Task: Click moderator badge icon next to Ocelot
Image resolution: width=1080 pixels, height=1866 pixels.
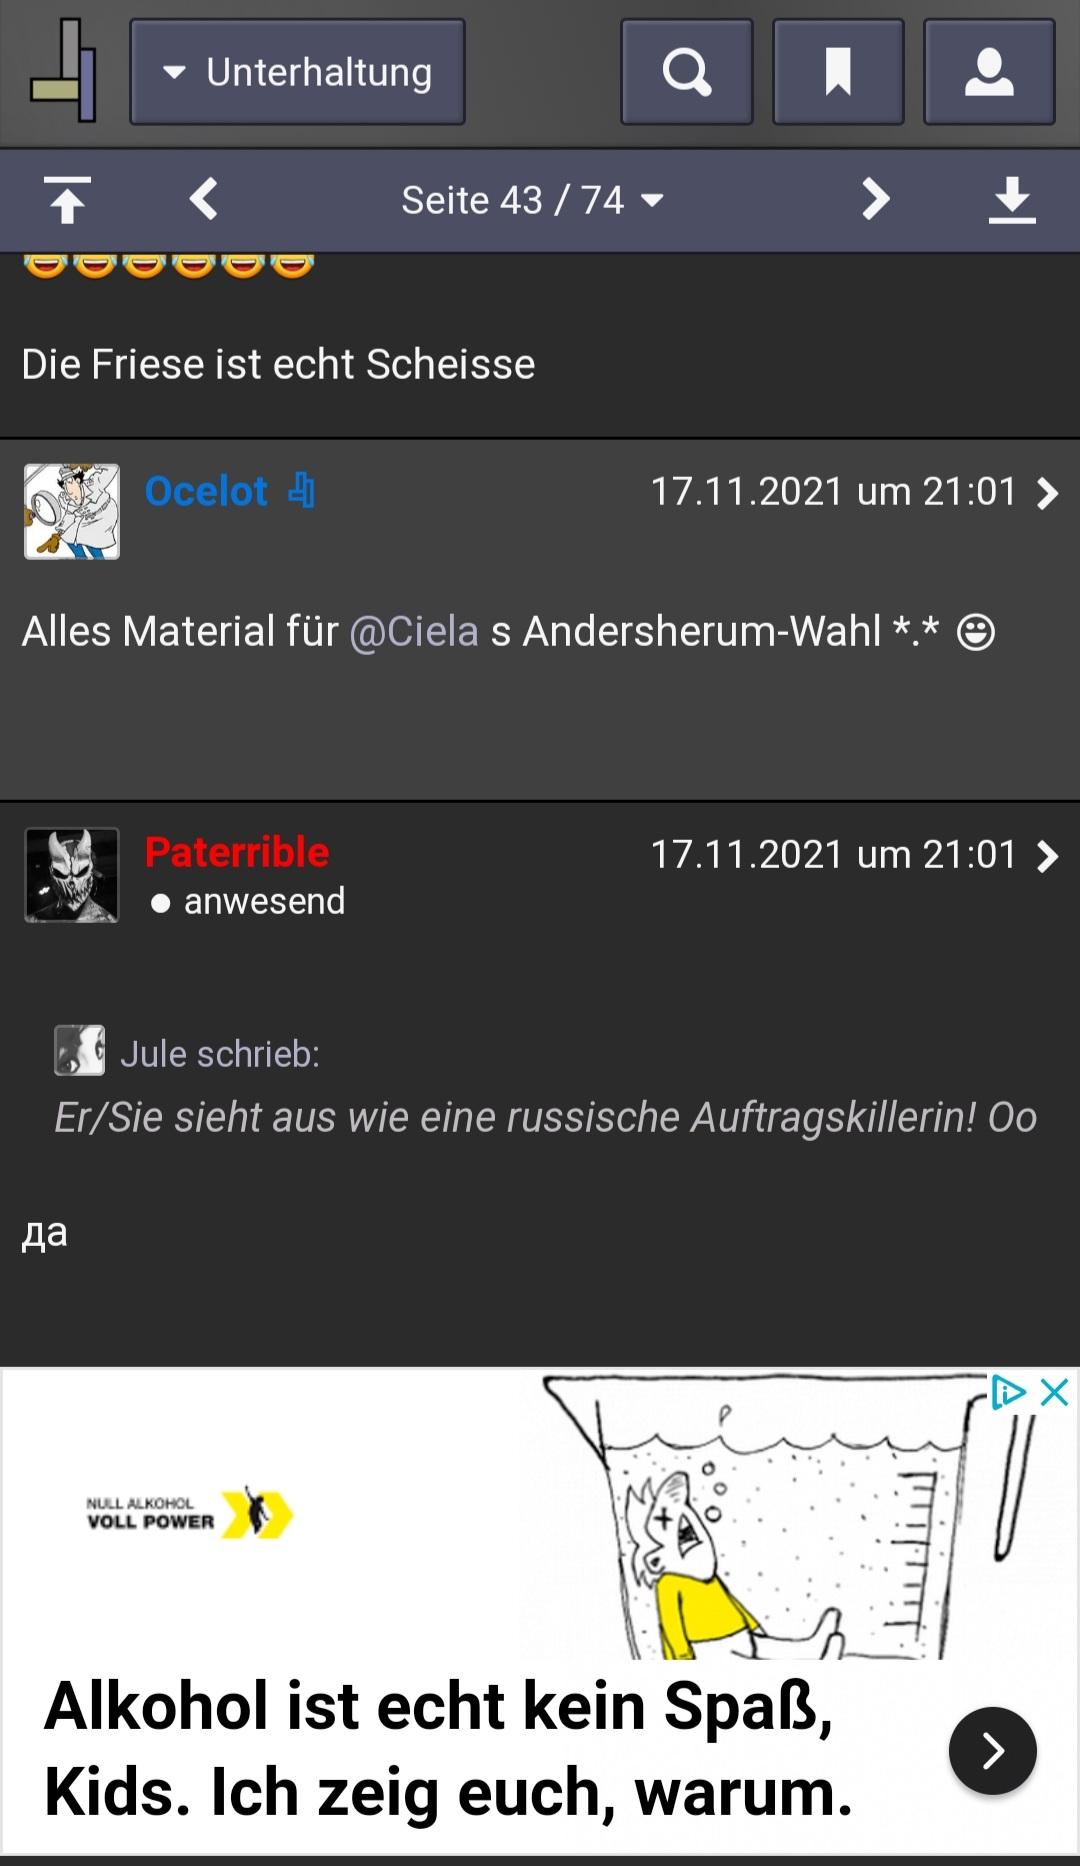Action: (x=301, y=491)
